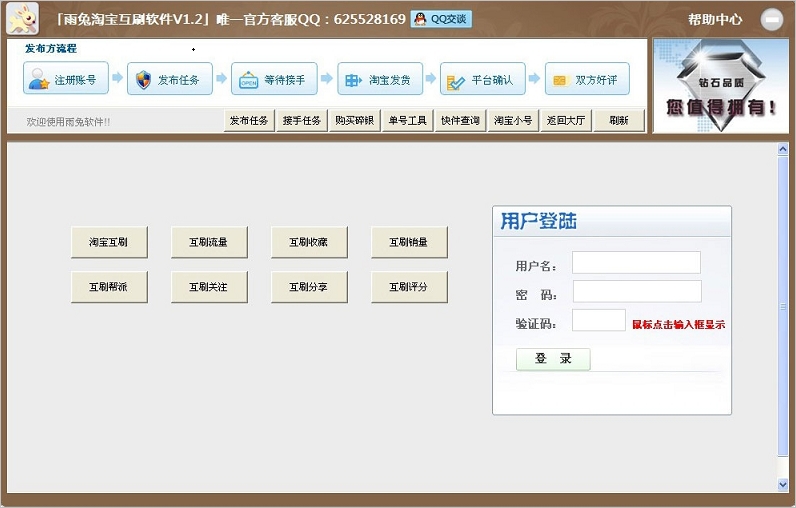
Task: Click 发布任务 shield flow step
Action: tap(170, 79)
